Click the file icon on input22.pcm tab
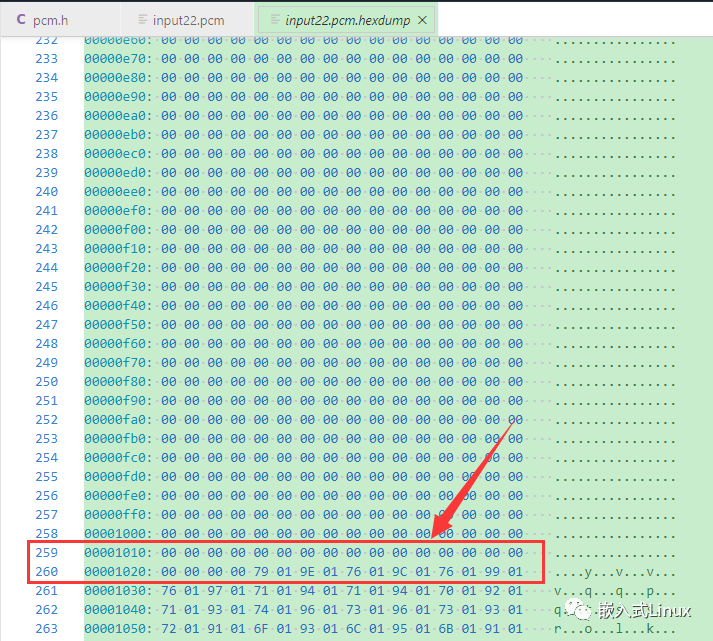This screenshot has width=713, height=641. click(x=143, y=20)
